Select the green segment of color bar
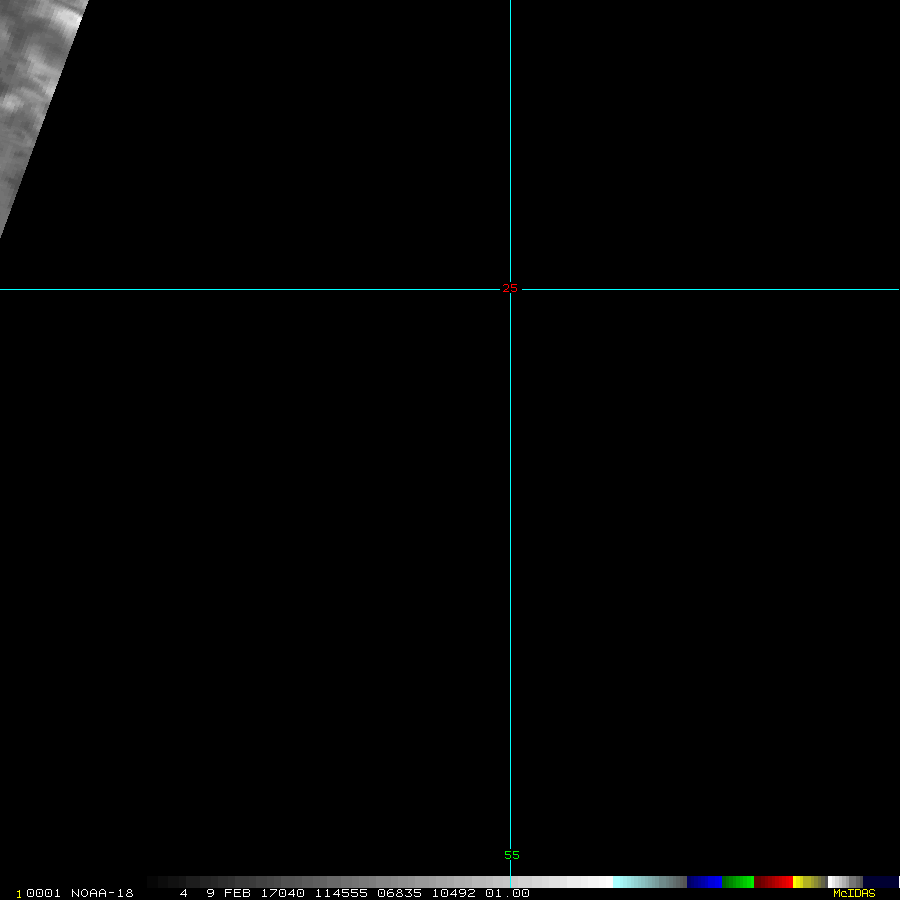 pos(738,882)
